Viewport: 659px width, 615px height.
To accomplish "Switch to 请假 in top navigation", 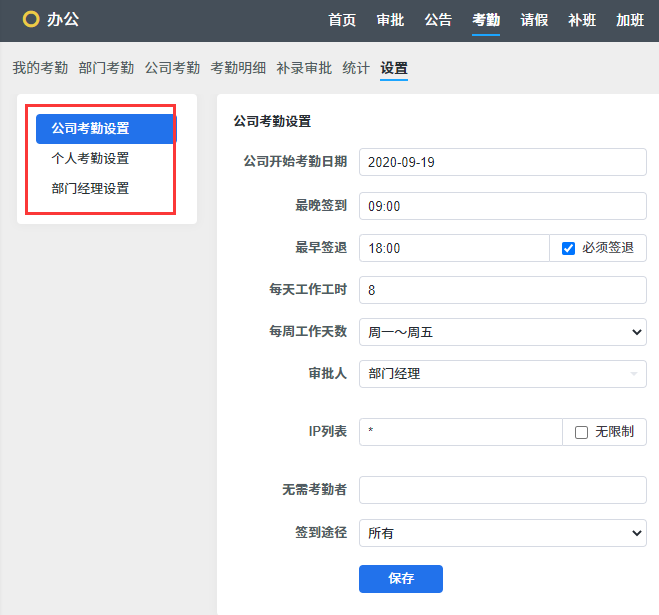I will click(x=534, y=20).
